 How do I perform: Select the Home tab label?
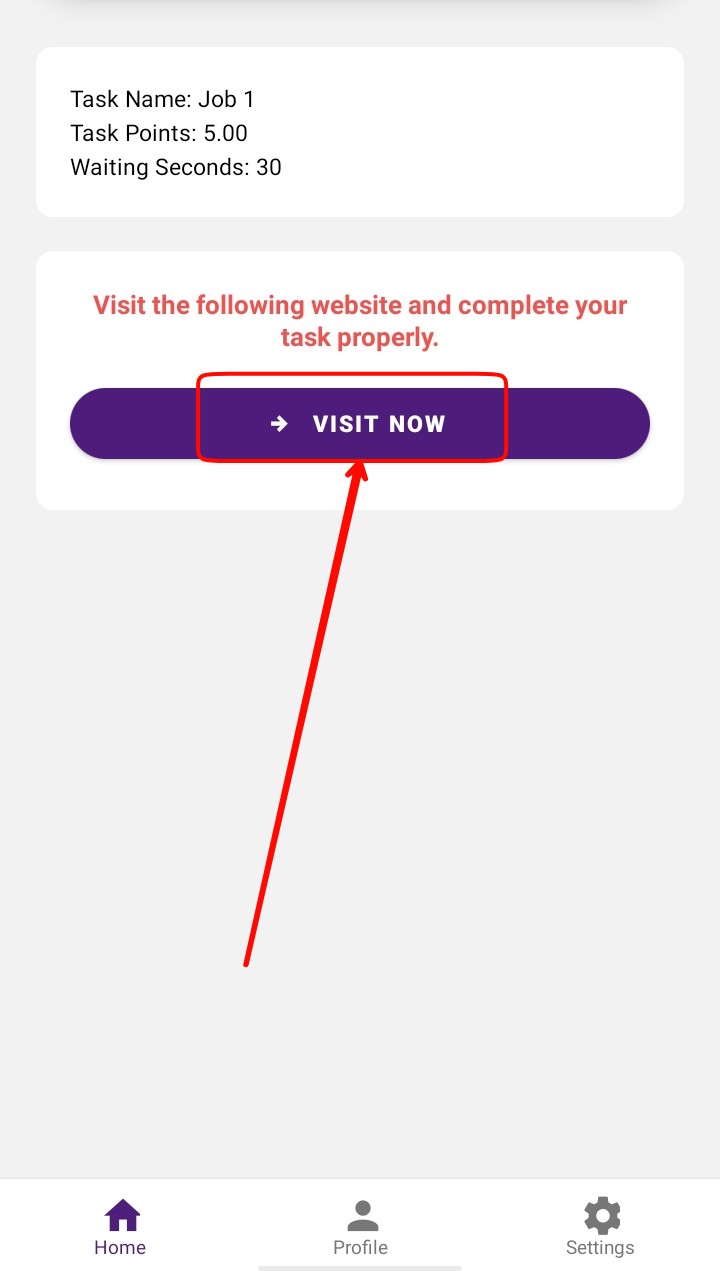[x=120, y=1248]
